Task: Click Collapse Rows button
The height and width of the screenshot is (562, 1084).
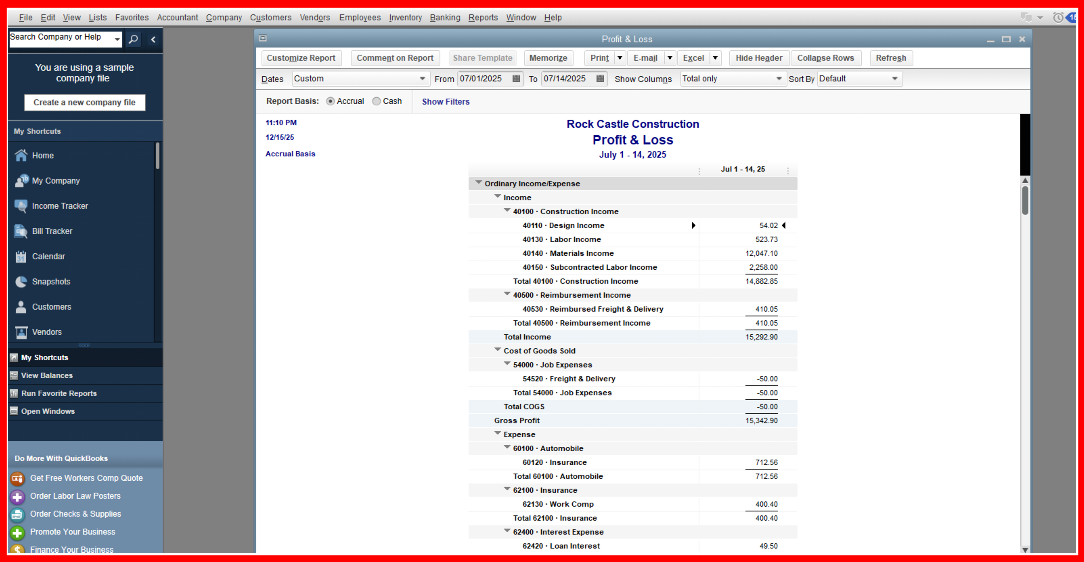Action: pyautogui.click(x=825, y=58)
